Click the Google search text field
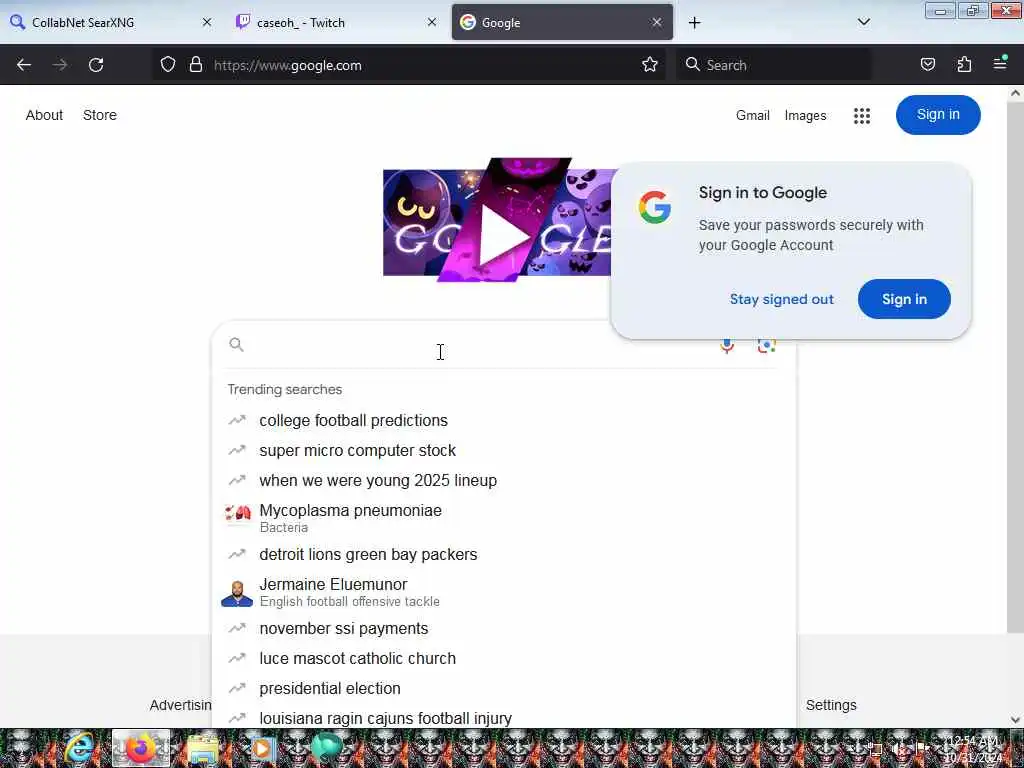The width and height of the screenshot is (1024, 768). click(480, 345)
